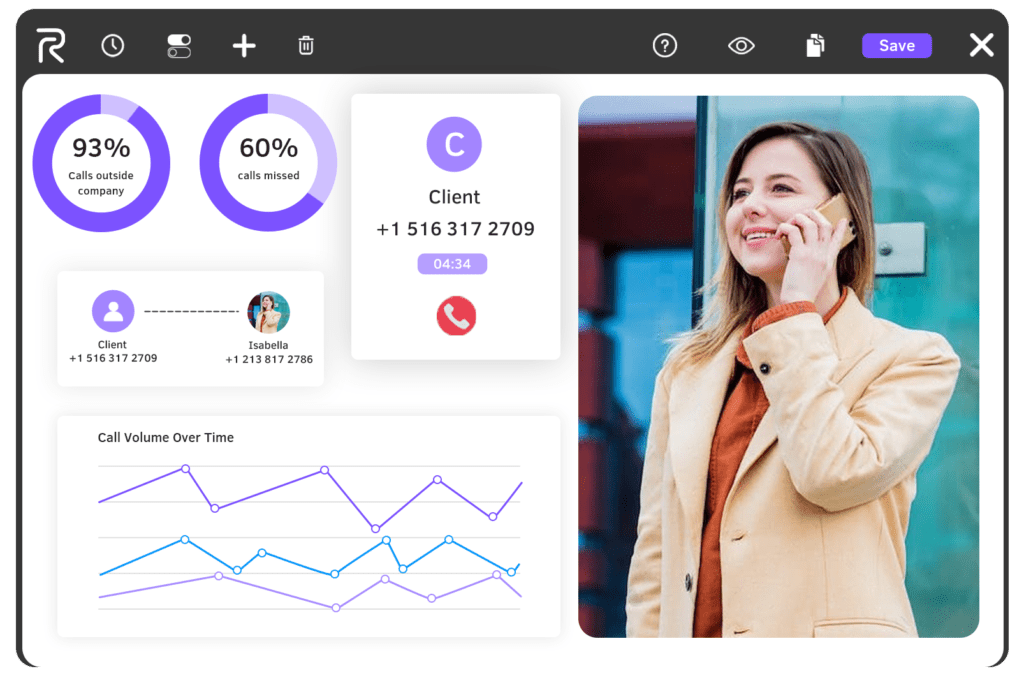1024x692 pixels.
Task: Open help via the question mark icon
Action: tap(665, 46)
